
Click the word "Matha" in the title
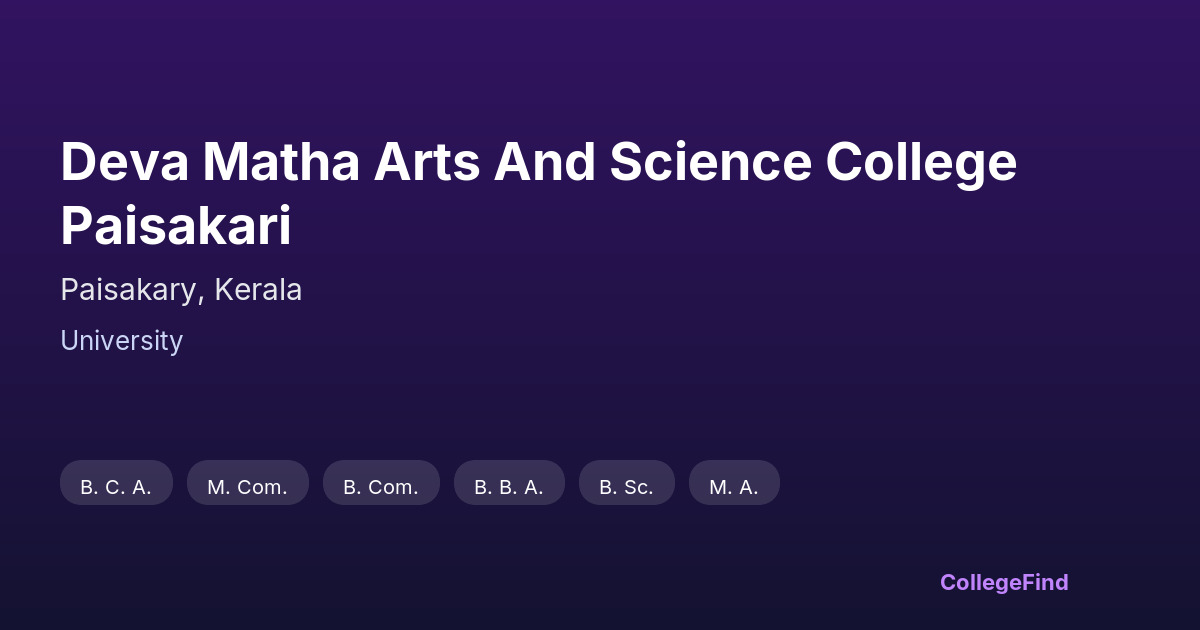tap(280, 162)
